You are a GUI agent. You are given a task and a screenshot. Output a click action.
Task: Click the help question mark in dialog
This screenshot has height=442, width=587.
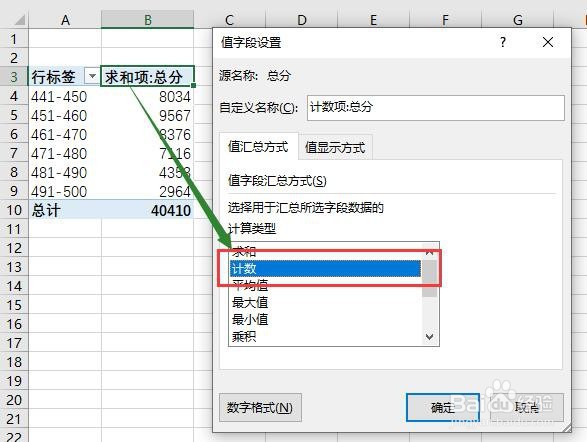(x=503, y=42)
